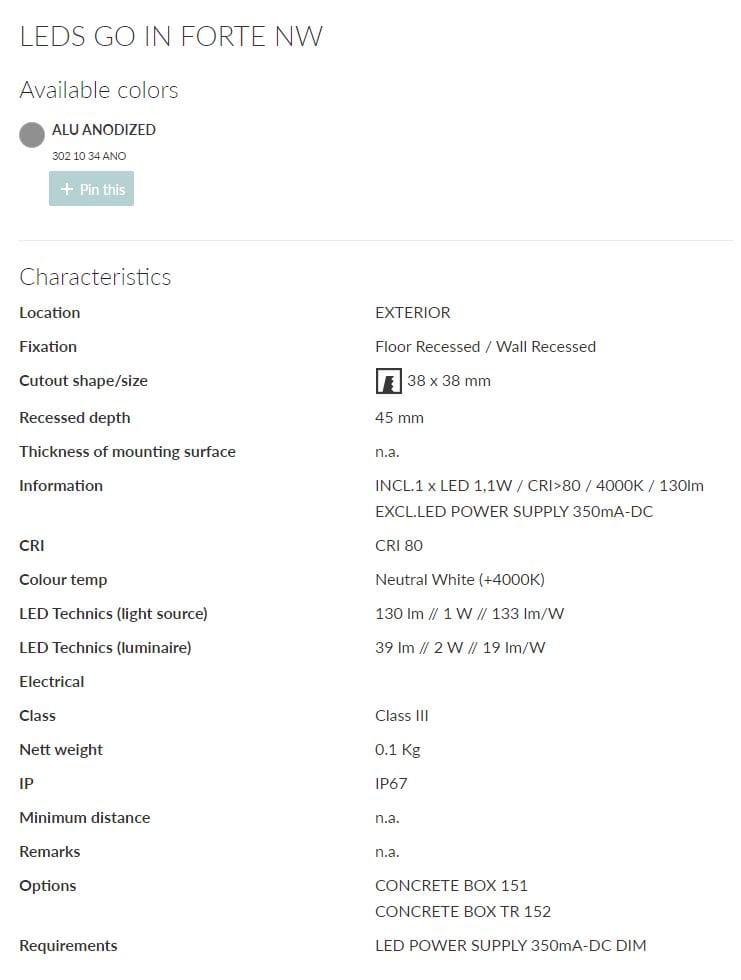
Task: Expand the Characteristics section
Action: click(95, 277)
